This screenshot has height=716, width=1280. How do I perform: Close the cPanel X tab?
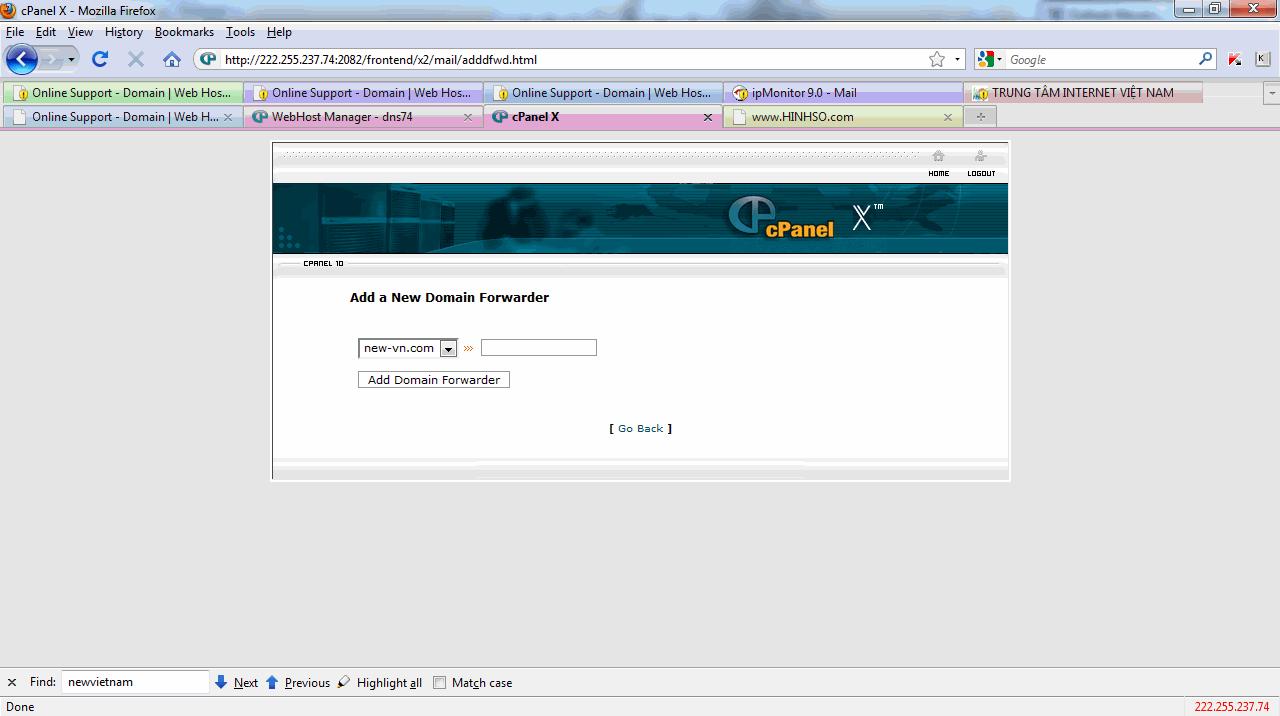coord(708,117)
